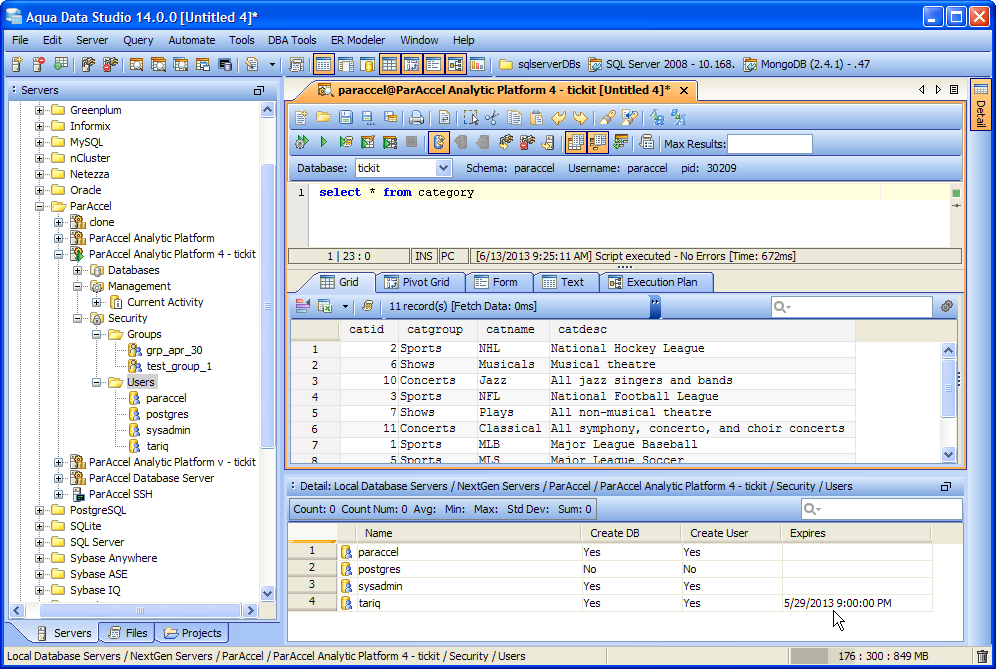The image size is (996, 669).
Task: Collapse the Users folder in tree
Action: pos(97,382)
